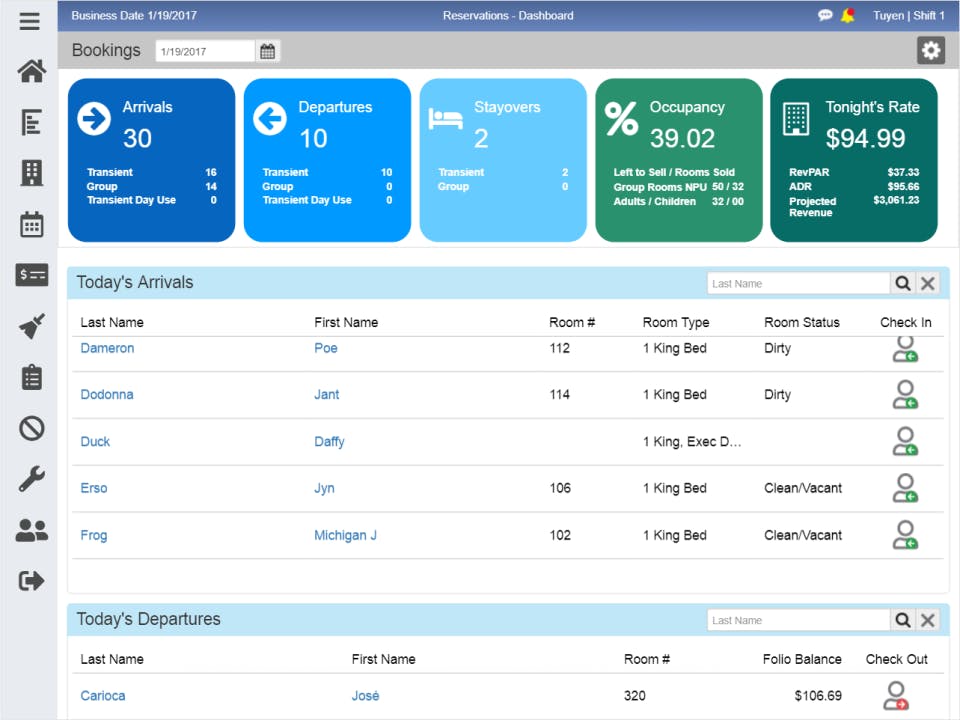Check out guest José Carioca
The width and height of the screenshot is (960, 720).
897,695
